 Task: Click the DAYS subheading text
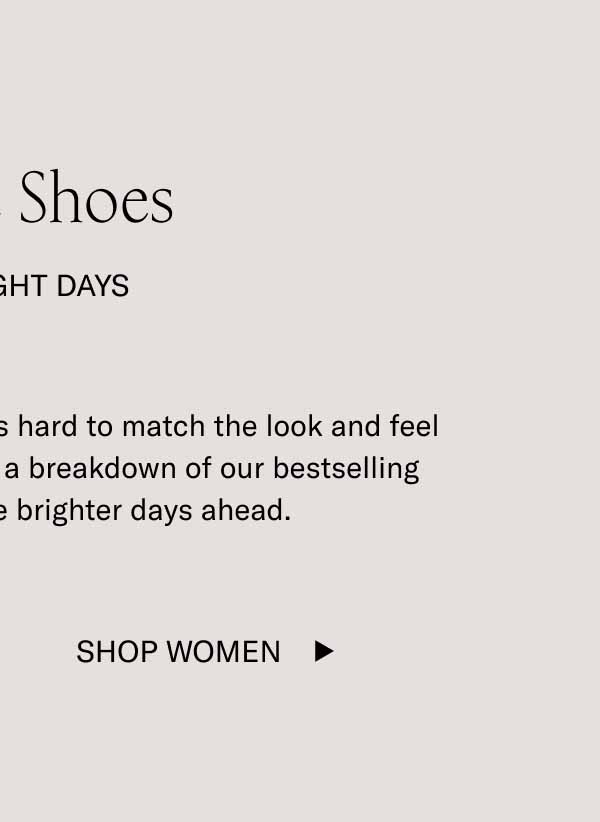coord(92,286)
